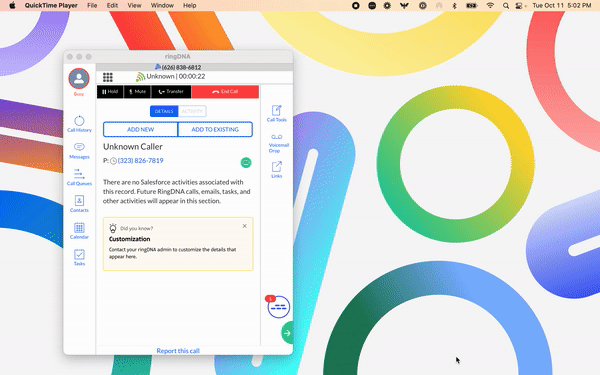Open Contacts in the sidebar
The width and height of the screenshot is (600, 375).
79,204
